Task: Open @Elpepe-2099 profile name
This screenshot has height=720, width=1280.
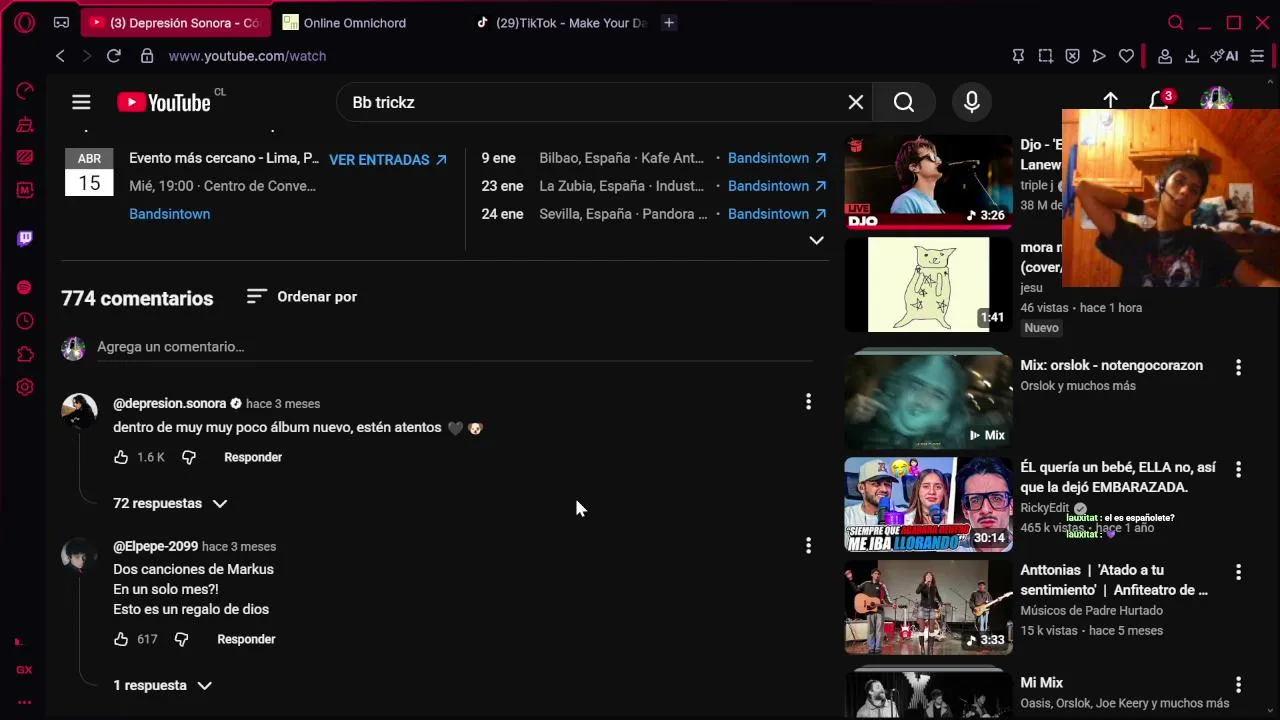Action: coord(155,546)
